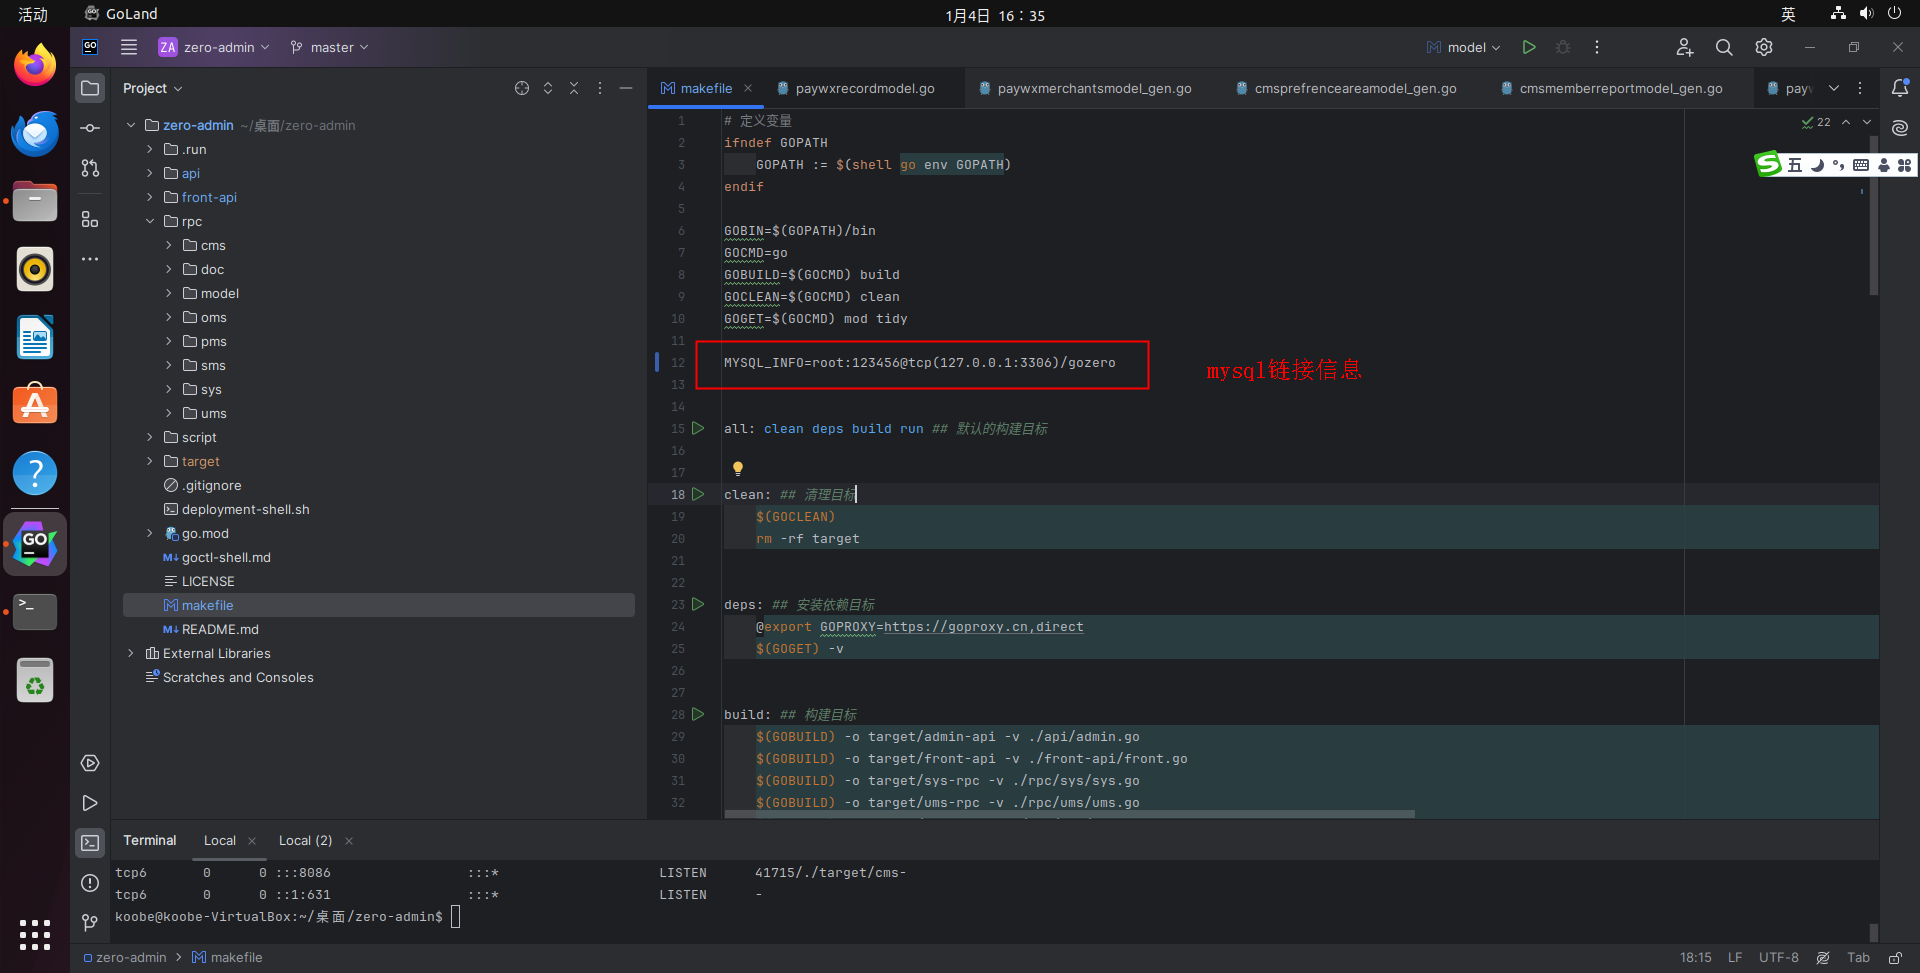Open Search Everywhere magnifier
This screenshot has height=973, width=1920.
click(1724, 47)
